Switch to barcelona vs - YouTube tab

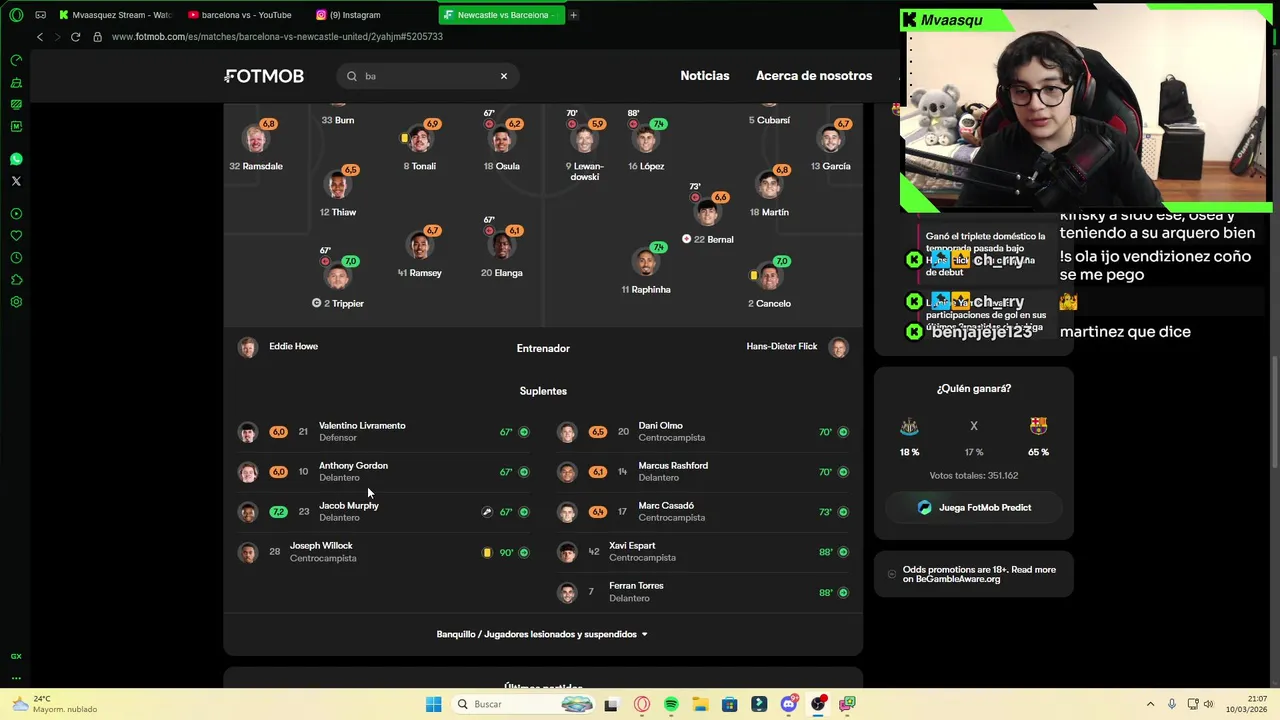click(246, 15)
